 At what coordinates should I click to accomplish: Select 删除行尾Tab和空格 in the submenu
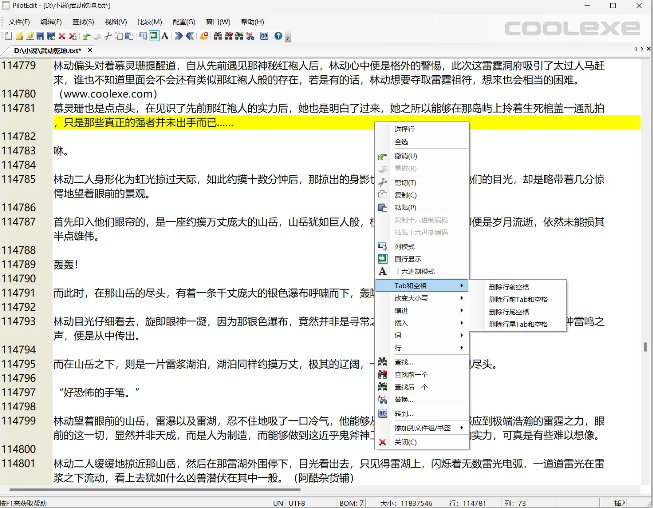point(518,324)
